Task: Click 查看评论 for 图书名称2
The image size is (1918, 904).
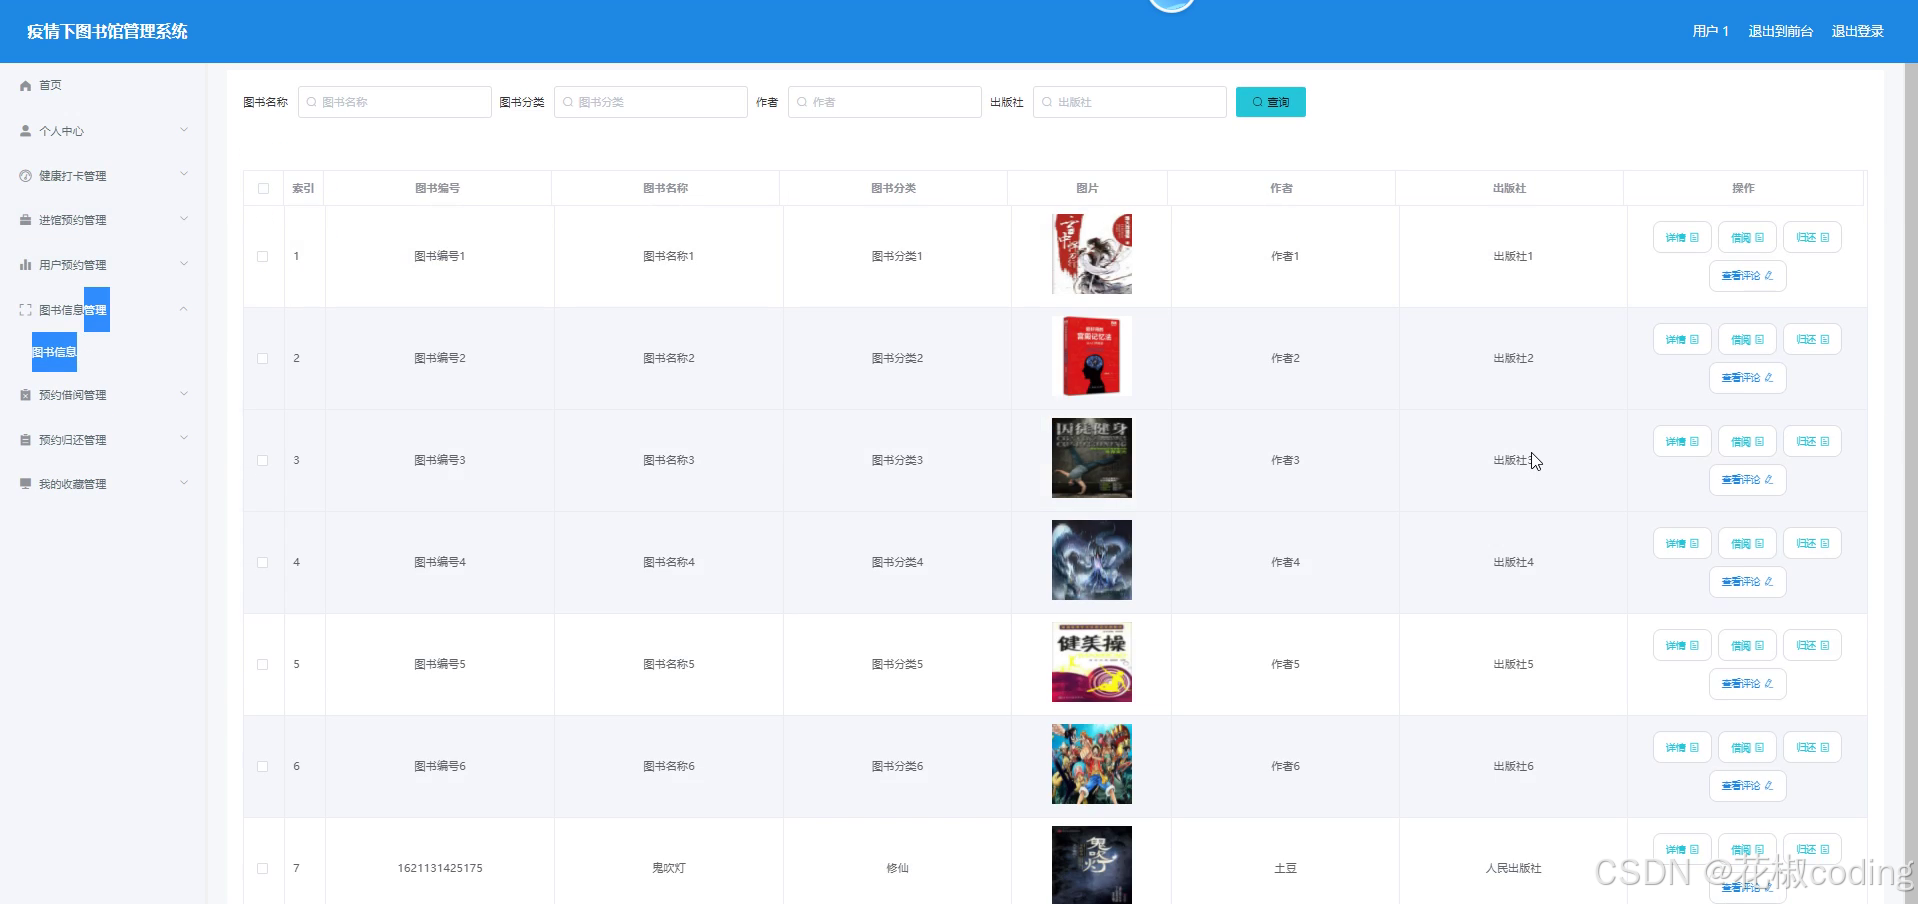Action: pyautogui.click(x=1747, y=378)
